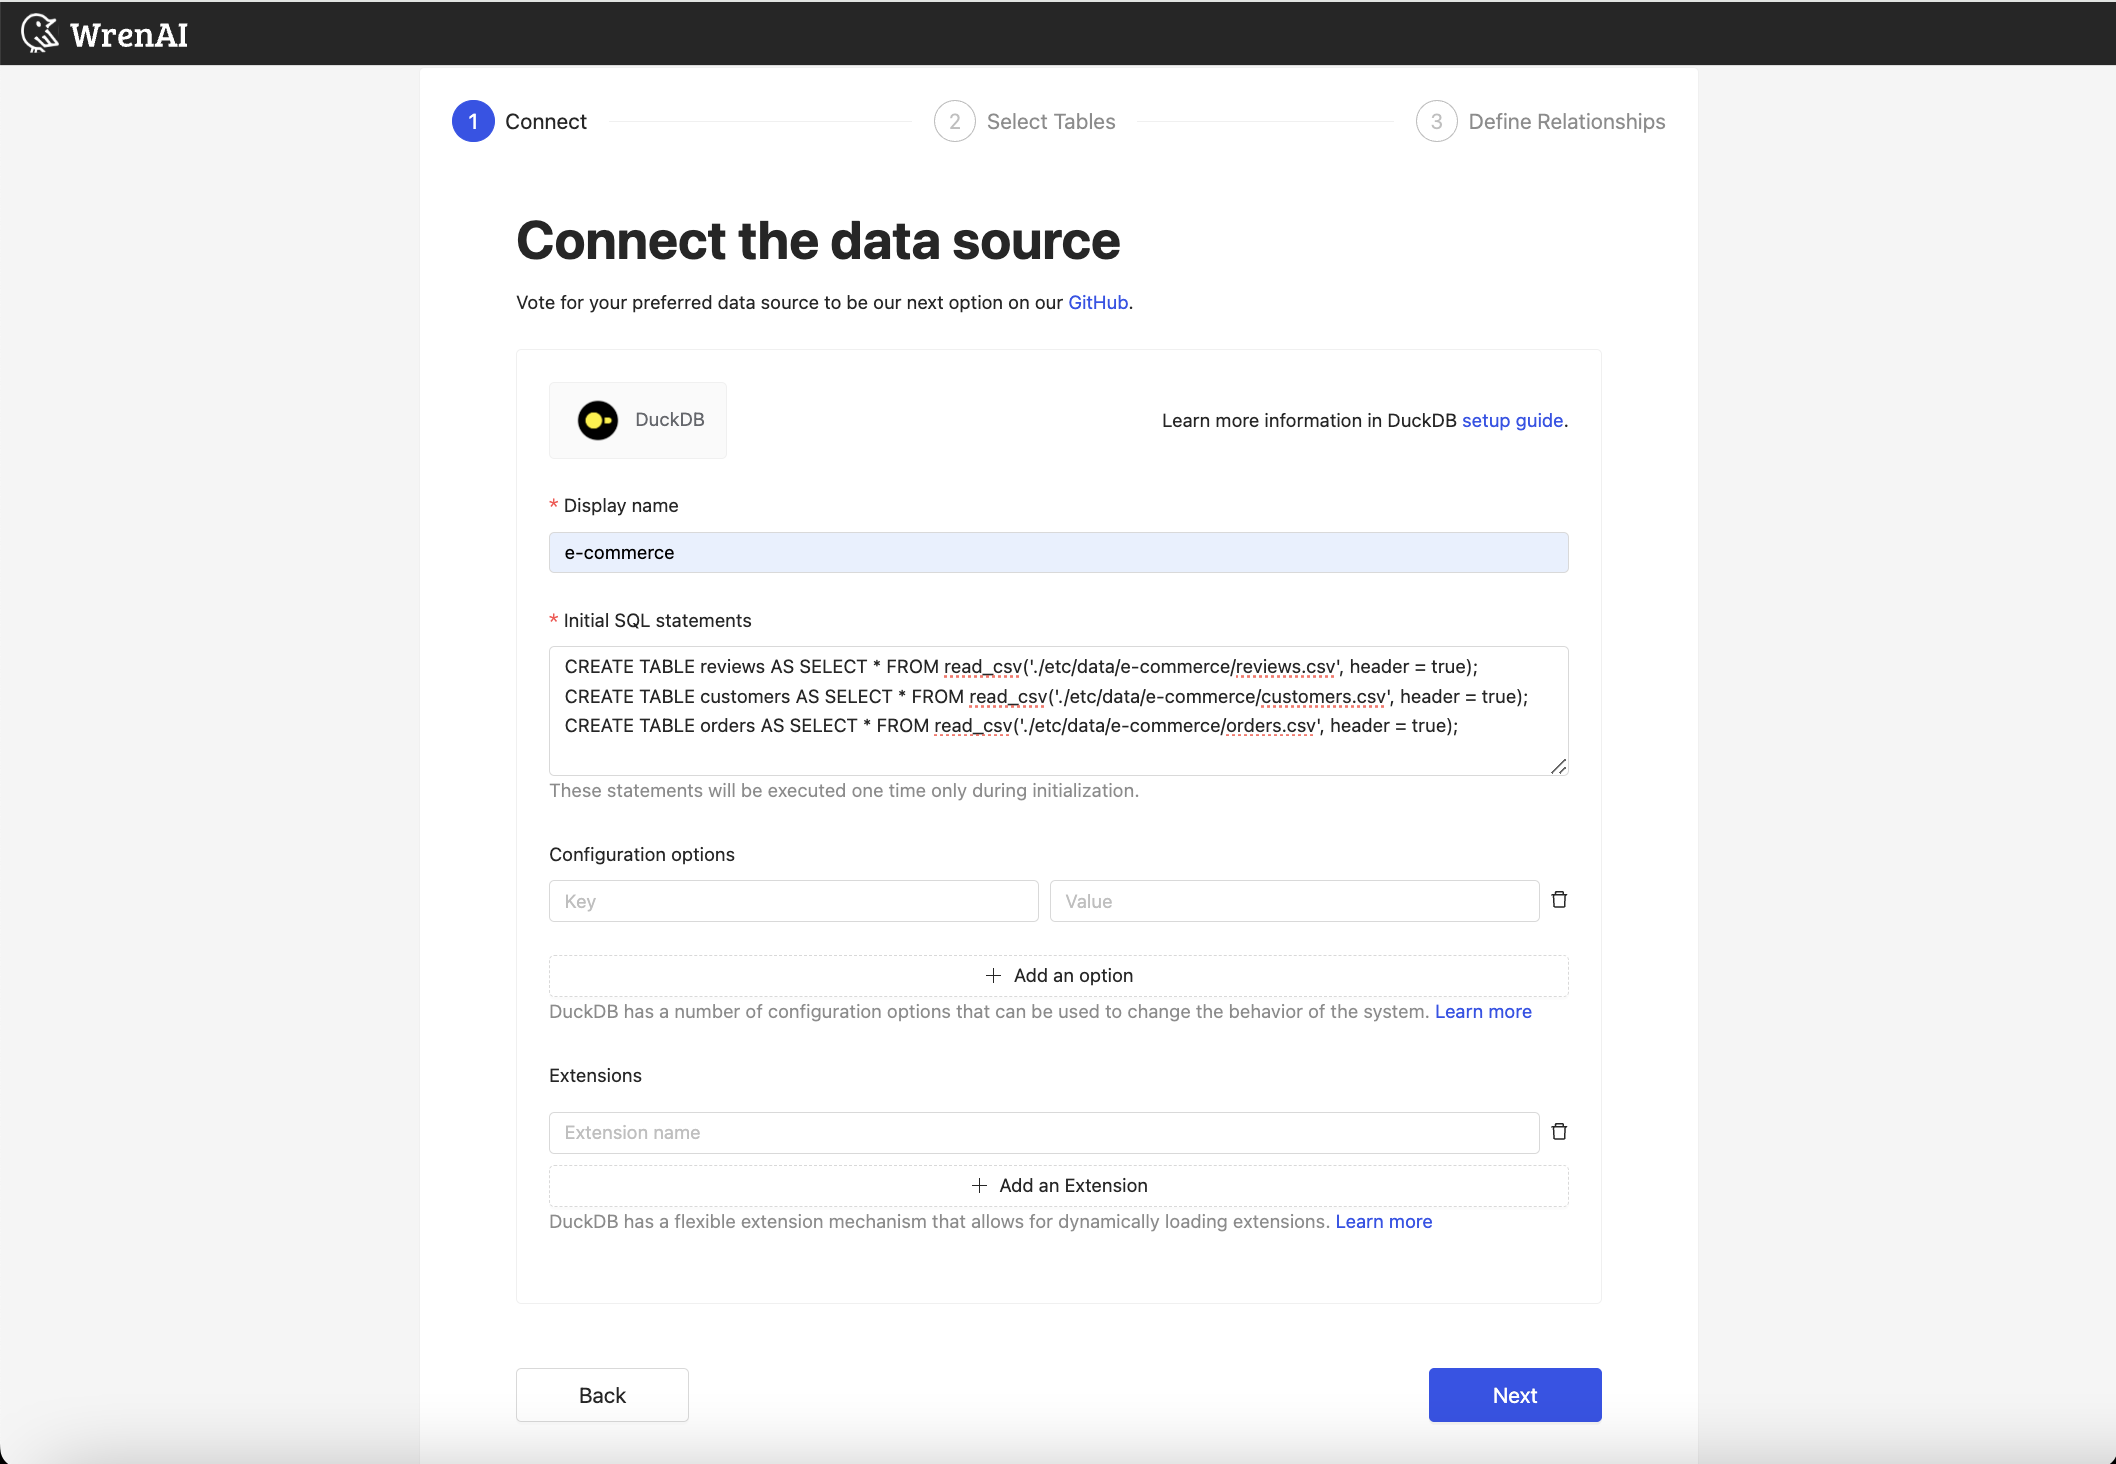Click the Initial SQL statements label

[657, 620]
